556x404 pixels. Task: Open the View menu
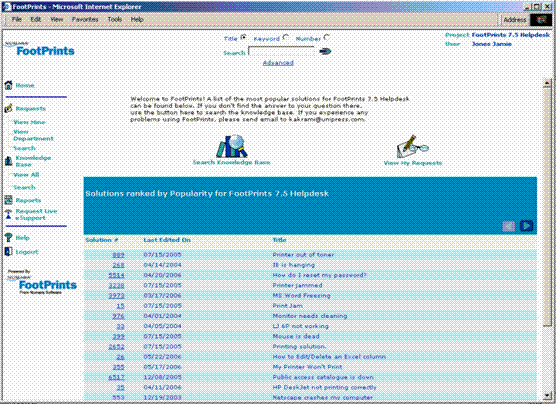[x=56, y=20]
